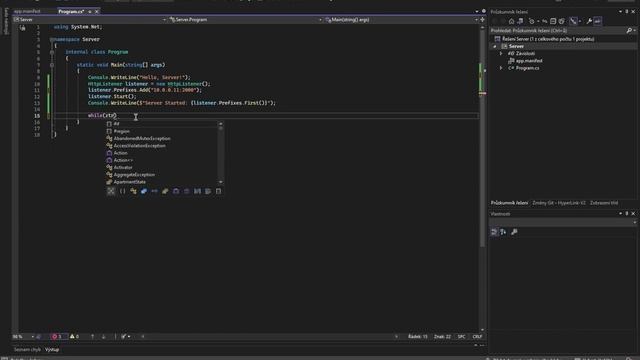The image size is (640, 360).
Task: Collapse the Main method code block
Action: pyautogui.click(x=52, y=65)
